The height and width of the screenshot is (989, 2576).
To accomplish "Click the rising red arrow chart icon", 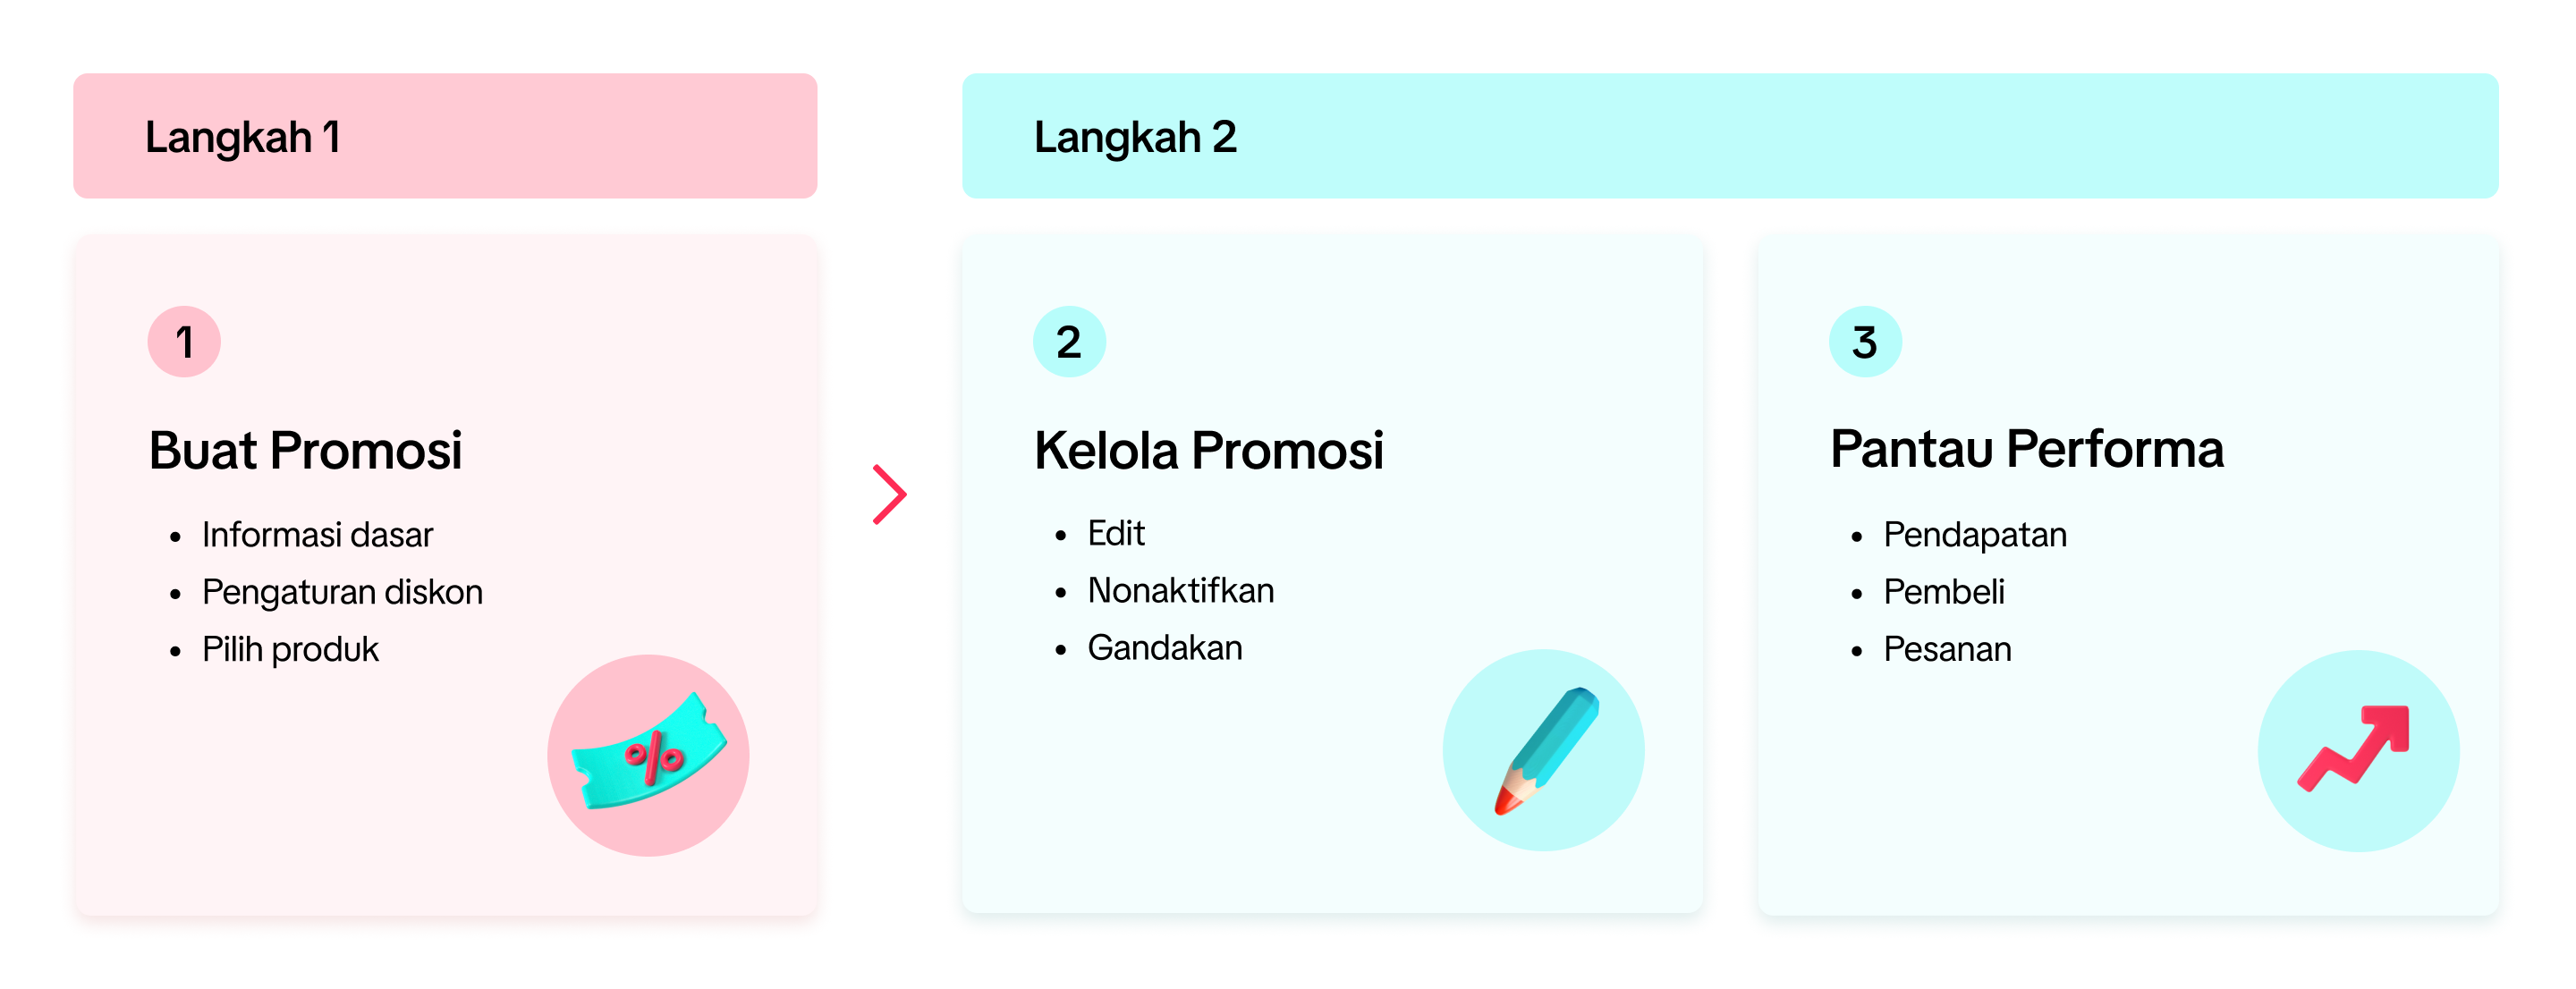I will 2357,751.
